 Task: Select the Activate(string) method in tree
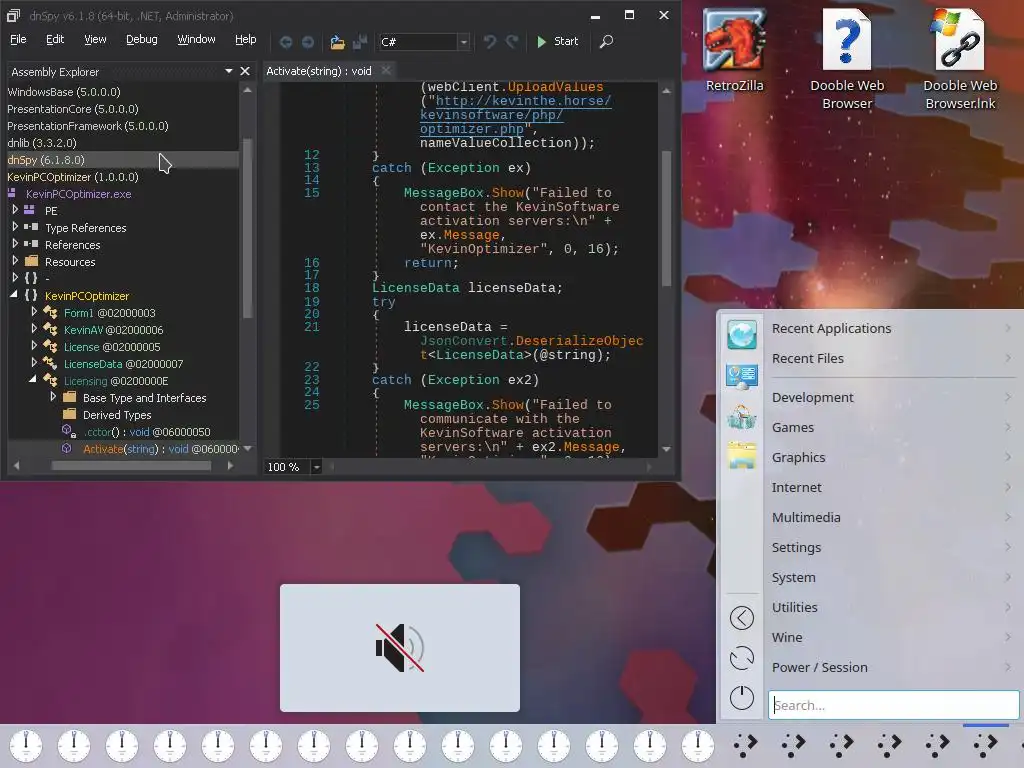click(161, 449)
